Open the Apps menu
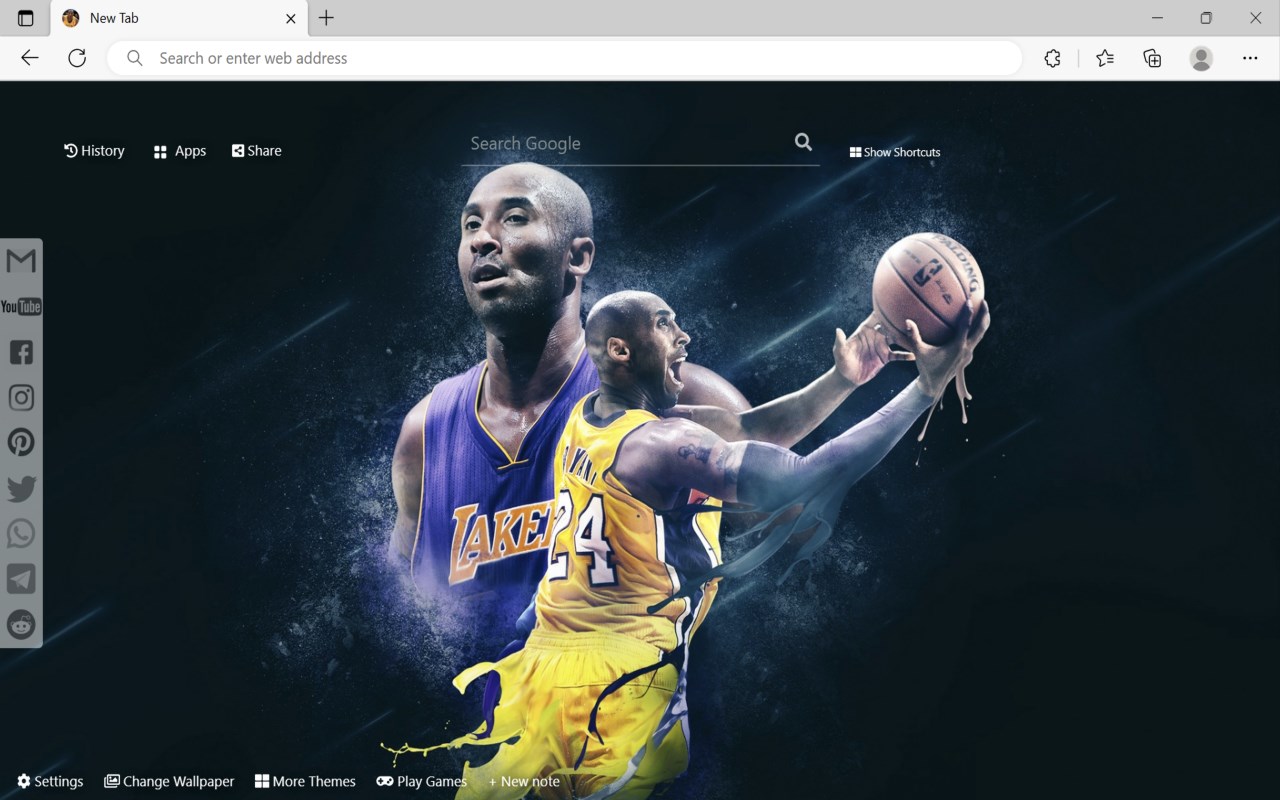This screenshot has width=1280, height=800. pos(180,151)
